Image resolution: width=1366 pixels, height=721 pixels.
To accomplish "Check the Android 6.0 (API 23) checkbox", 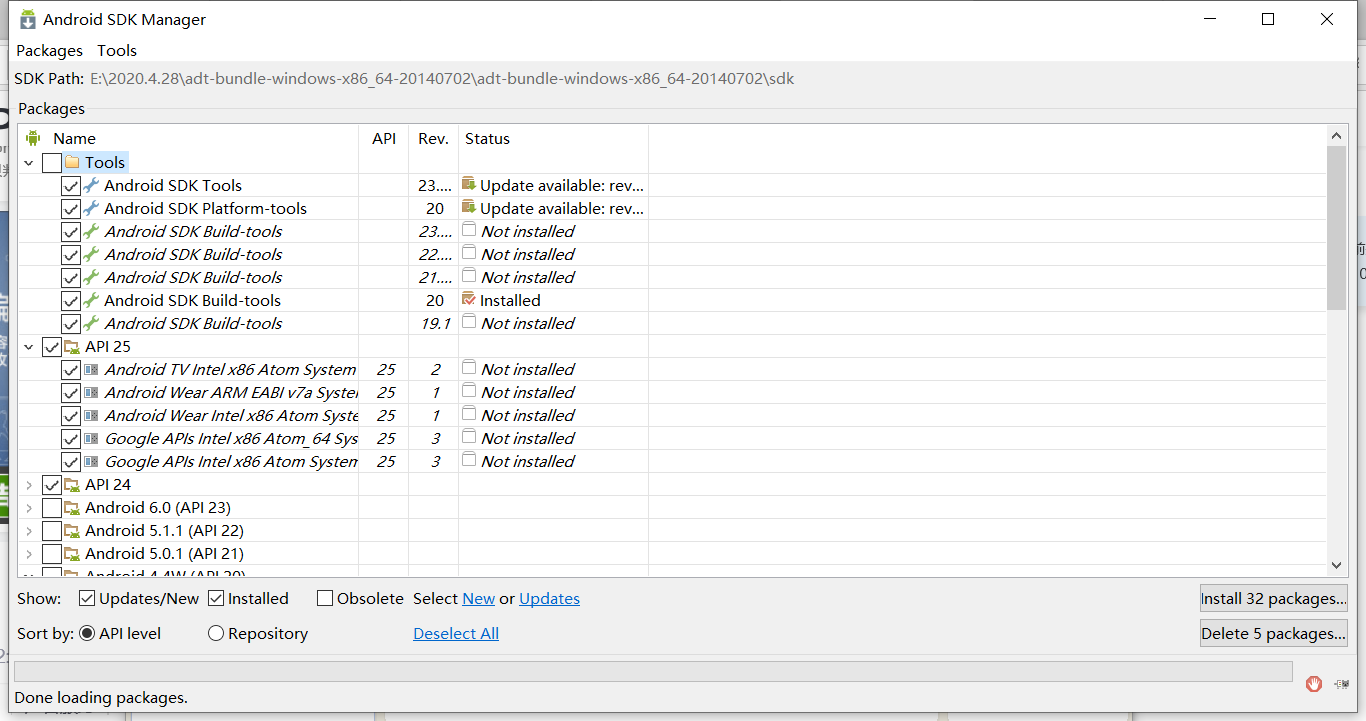I will [52, 508].
